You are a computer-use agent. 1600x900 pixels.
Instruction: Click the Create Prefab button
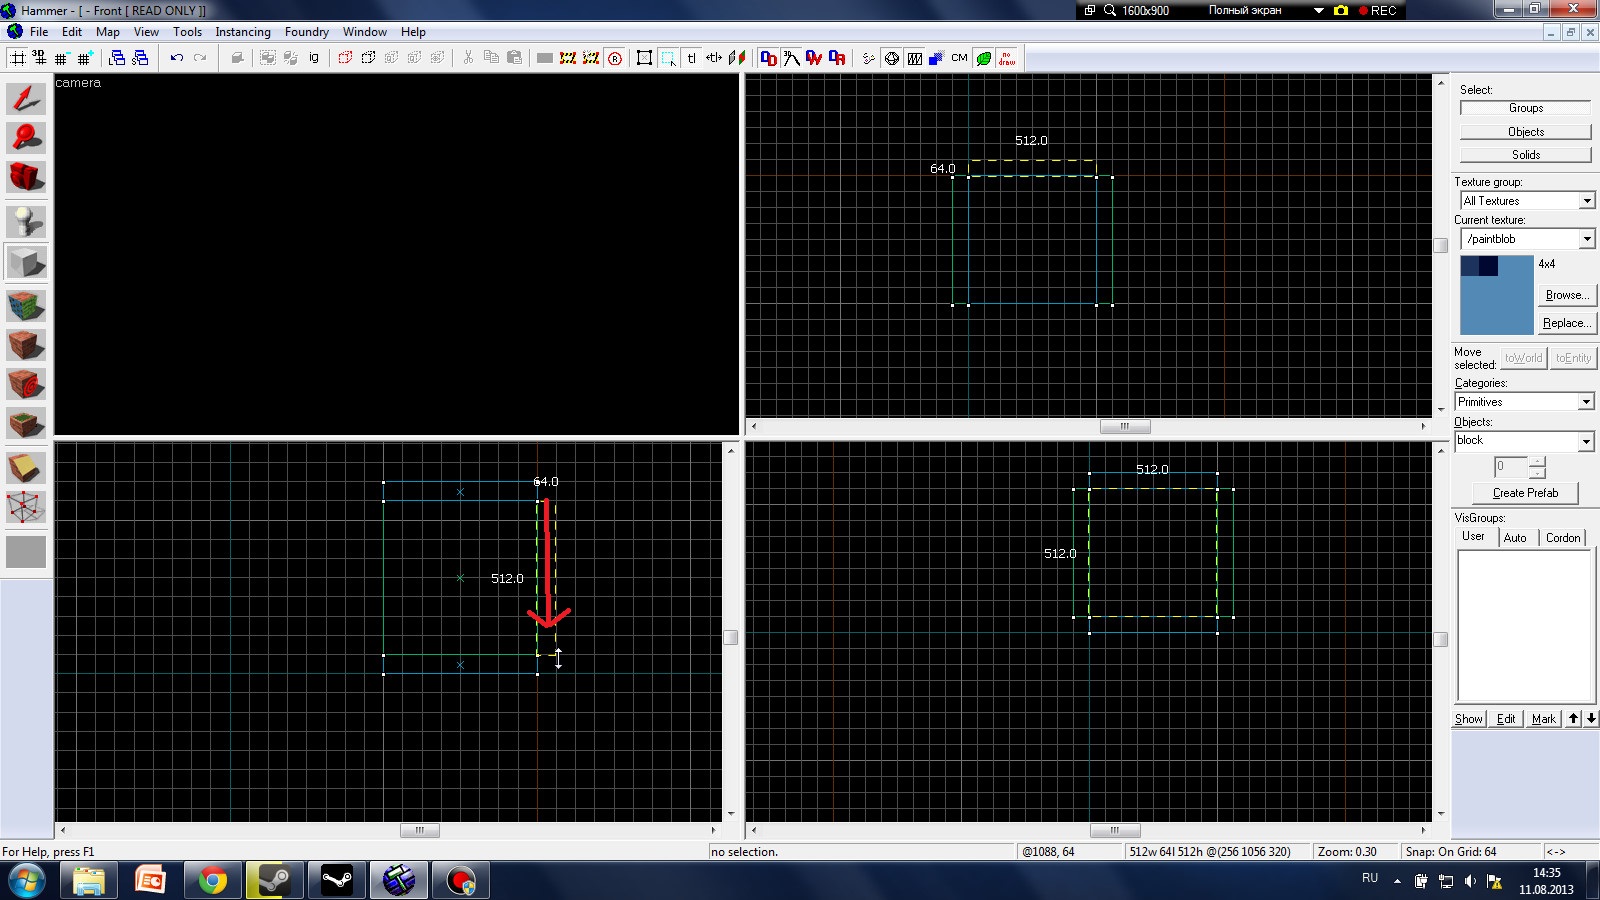[x=1525, y=493]
